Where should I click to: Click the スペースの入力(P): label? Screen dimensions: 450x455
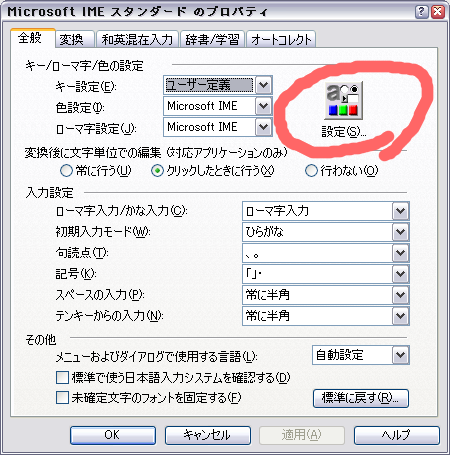point(100,295)
